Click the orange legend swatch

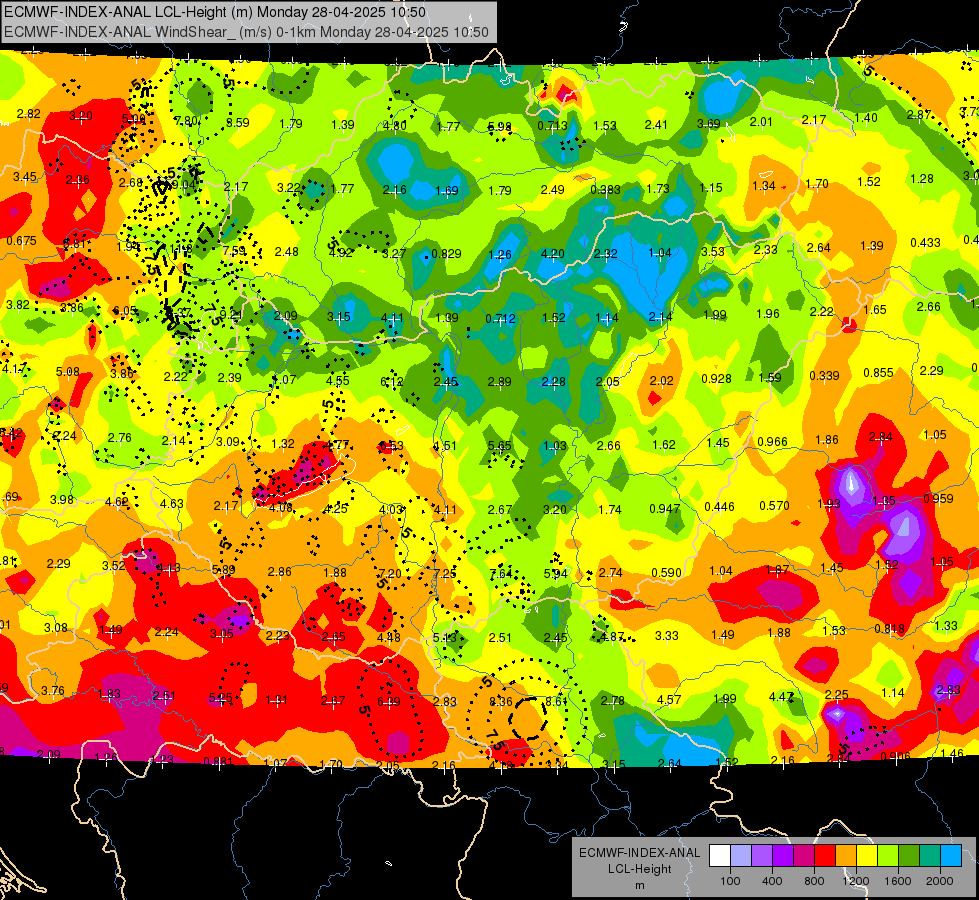click(x=846, y=856)
